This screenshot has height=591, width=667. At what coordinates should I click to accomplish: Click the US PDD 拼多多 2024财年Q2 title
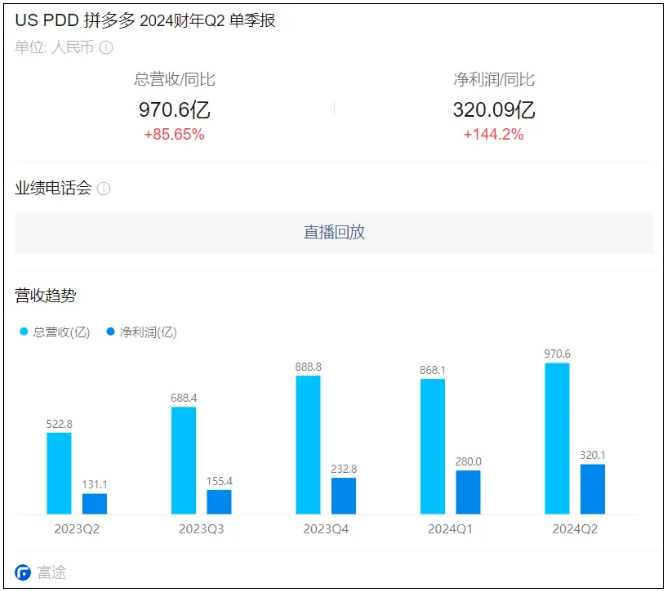pyautogui.click(x=145, y=20)
